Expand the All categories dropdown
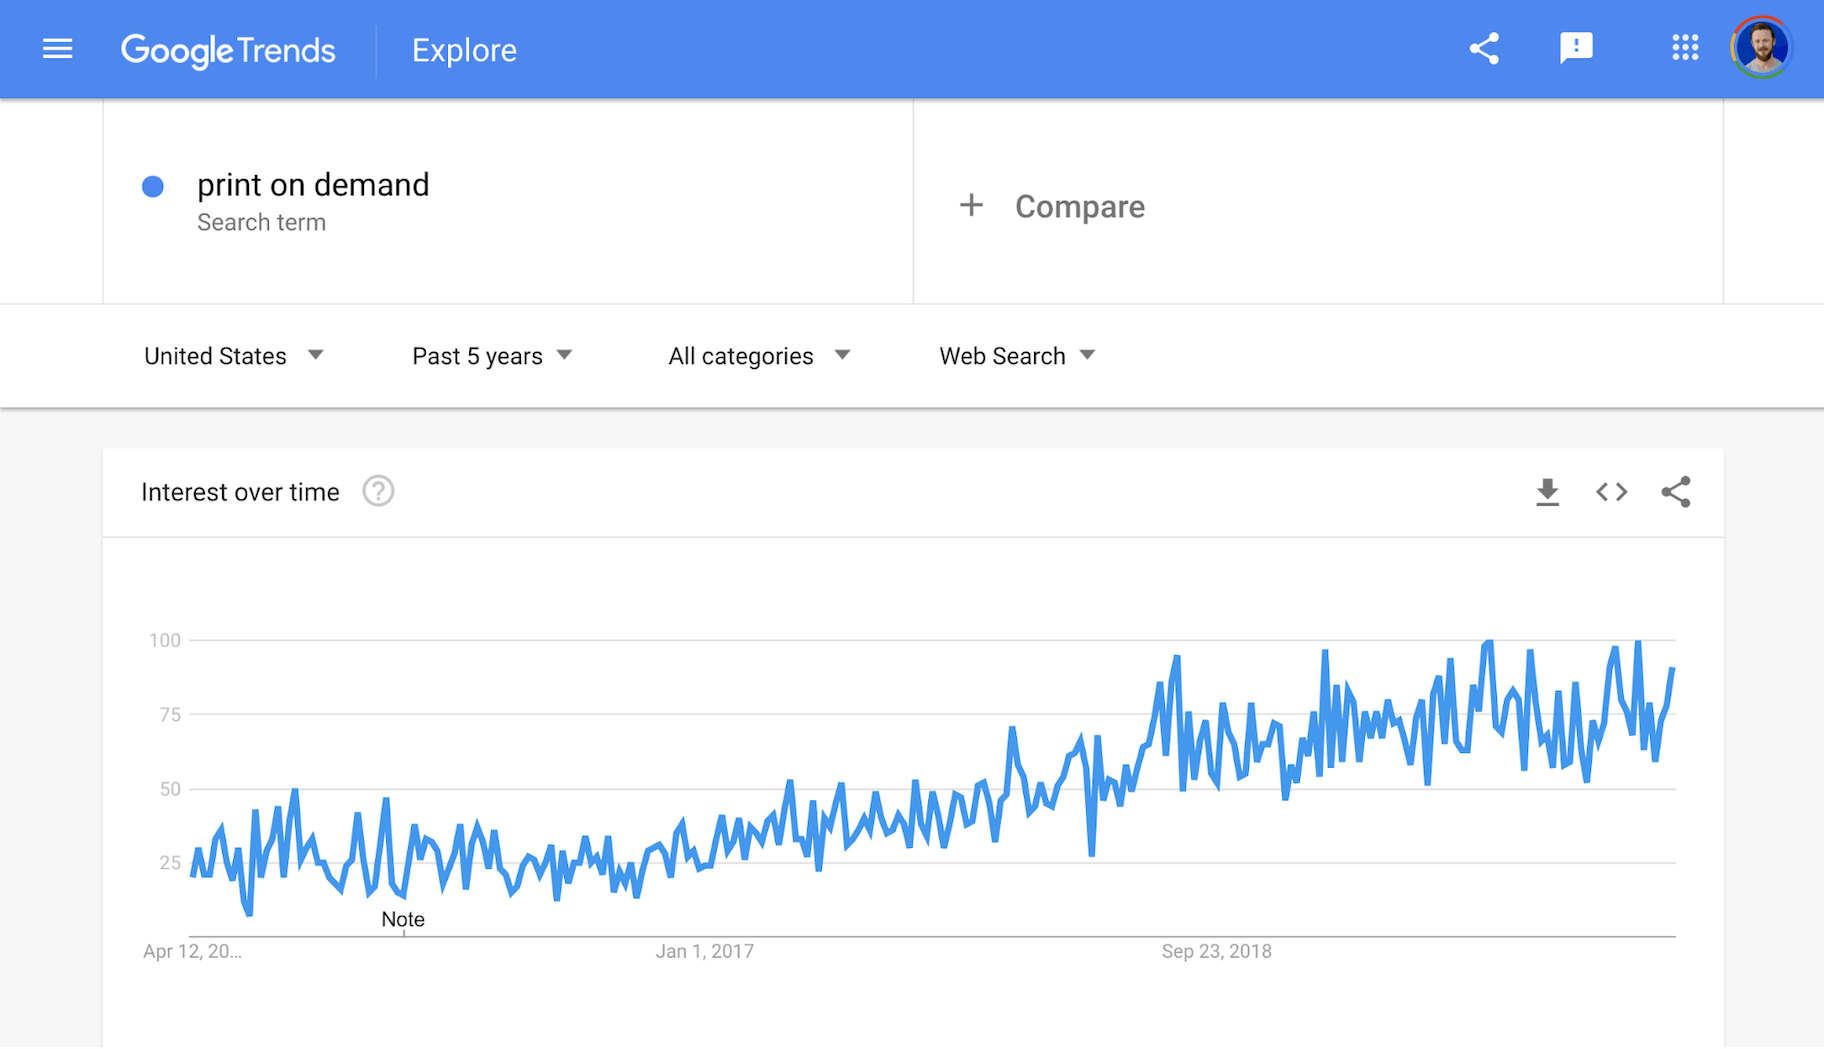This screenshot has width=1824, height=1049. click(x=759, y=356)
